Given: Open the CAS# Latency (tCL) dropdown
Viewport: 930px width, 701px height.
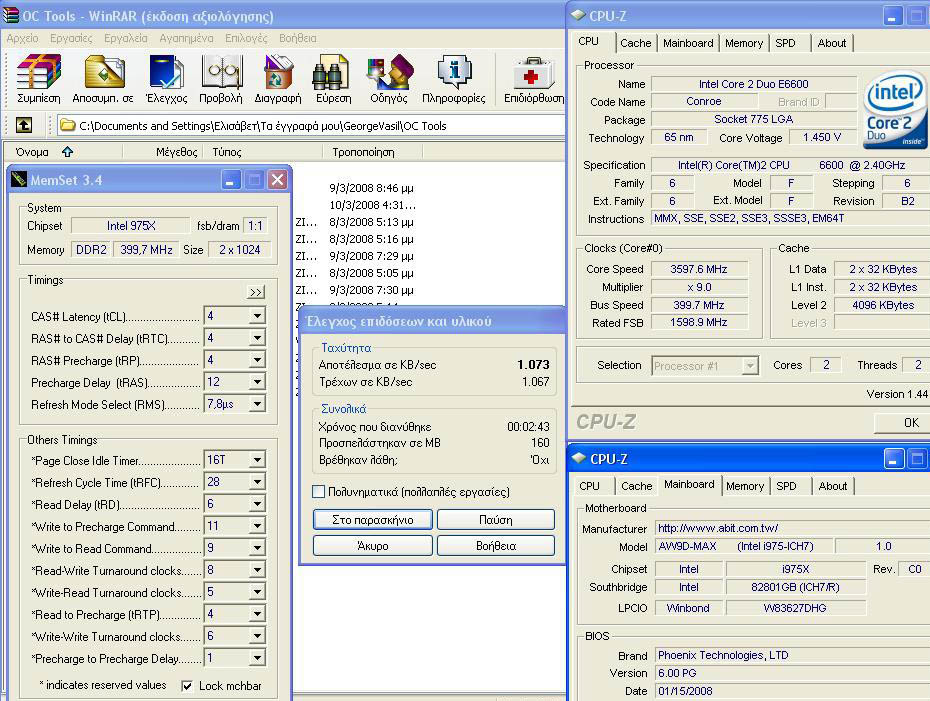Looking at the screenshot, I should (257, 316).
